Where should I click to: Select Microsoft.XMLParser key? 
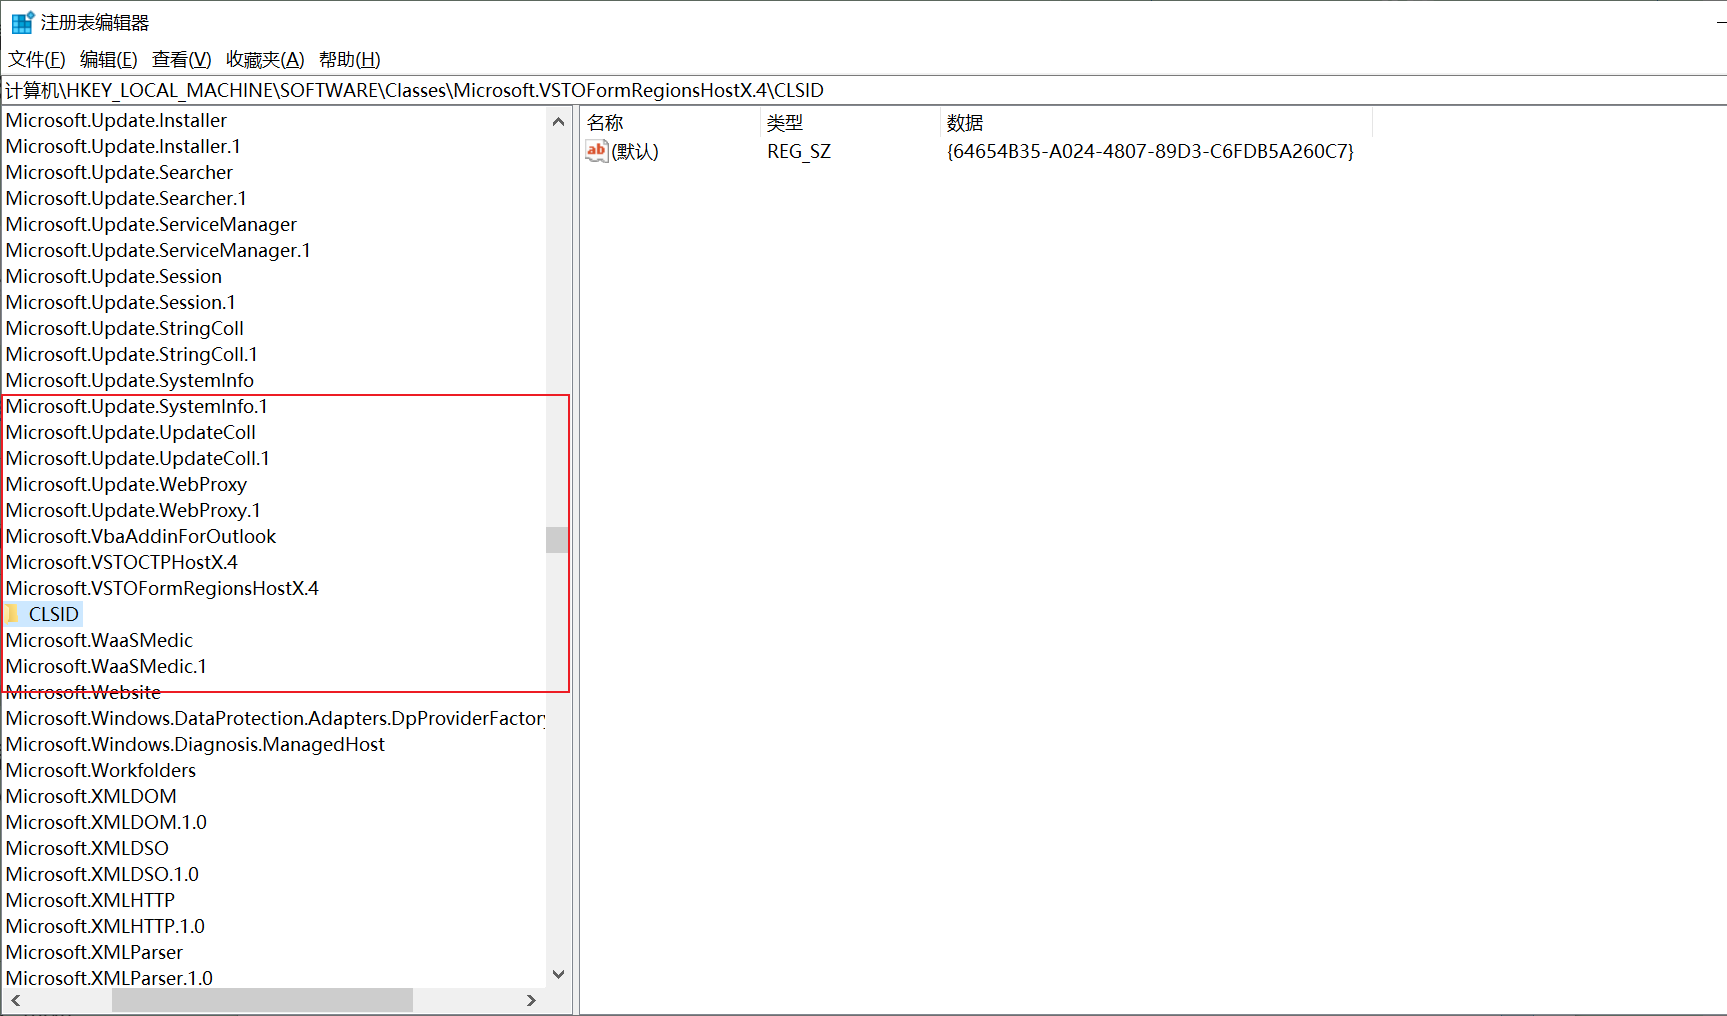click(x=94, y=952)
